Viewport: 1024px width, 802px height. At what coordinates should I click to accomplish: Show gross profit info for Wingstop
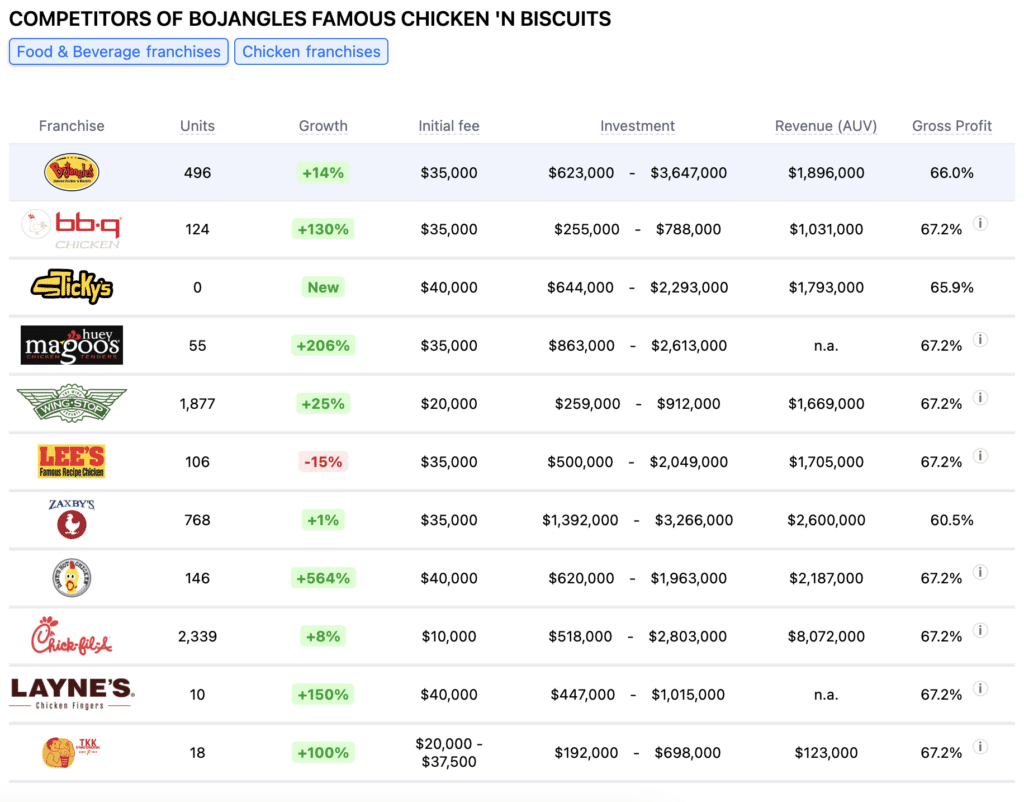pos(980,398)
